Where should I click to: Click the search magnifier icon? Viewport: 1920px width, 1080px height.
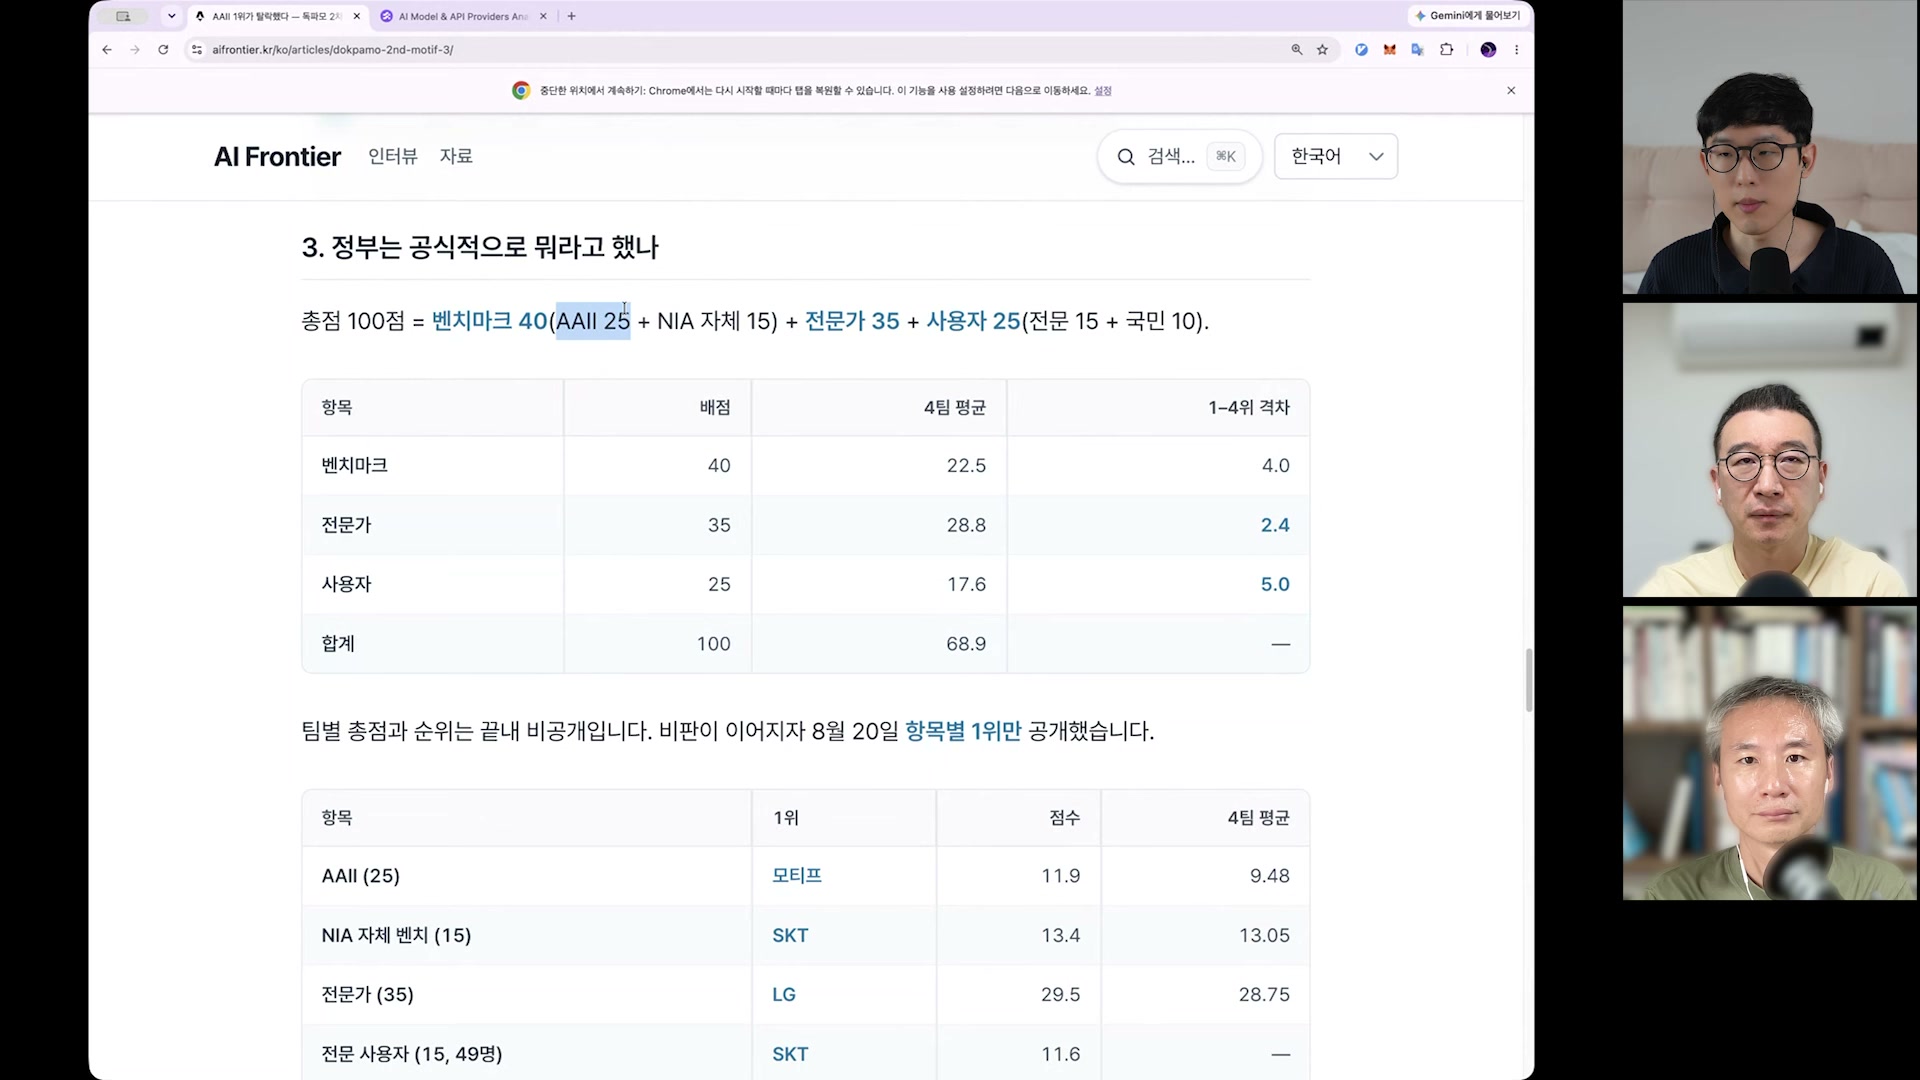pos(1126,157)
